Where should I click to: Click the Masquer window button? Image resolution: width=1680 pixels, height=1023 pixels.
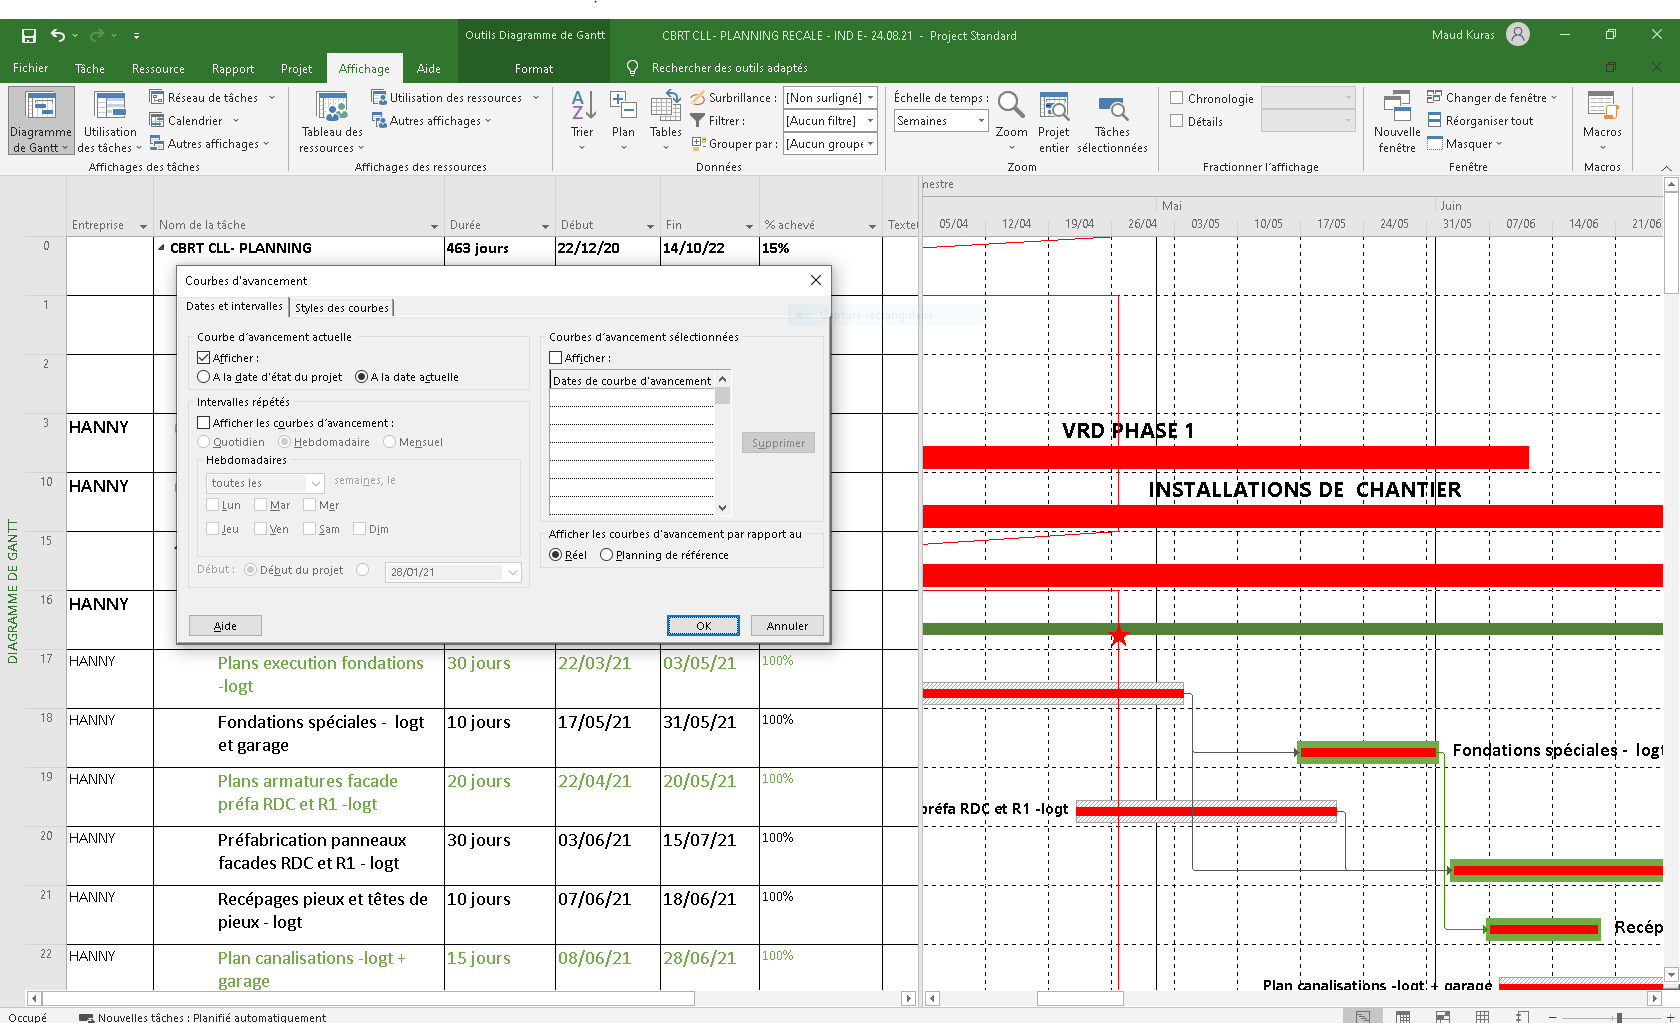[x=1464, y=144]
